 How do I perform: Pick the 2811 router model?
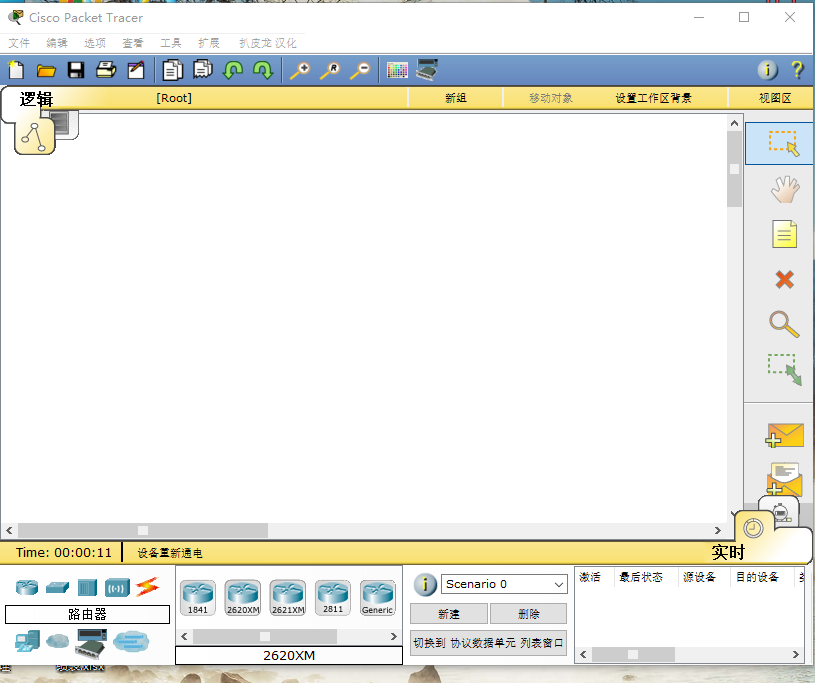(333, 598)
